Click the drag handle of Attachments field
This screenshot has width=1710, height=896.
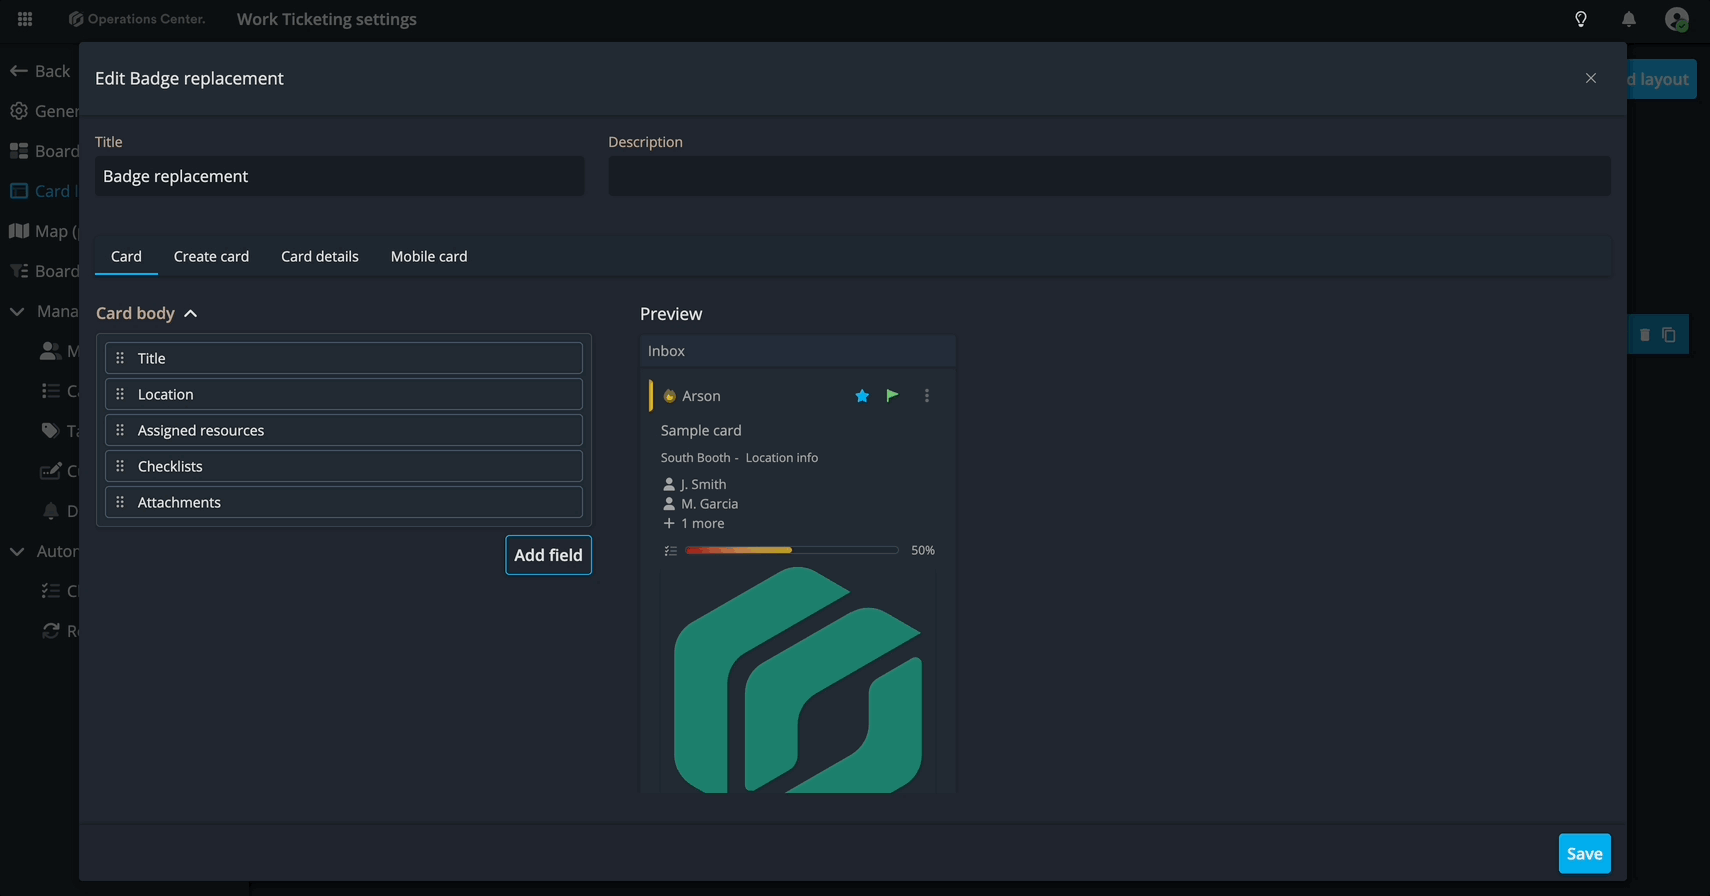(120, 502)
